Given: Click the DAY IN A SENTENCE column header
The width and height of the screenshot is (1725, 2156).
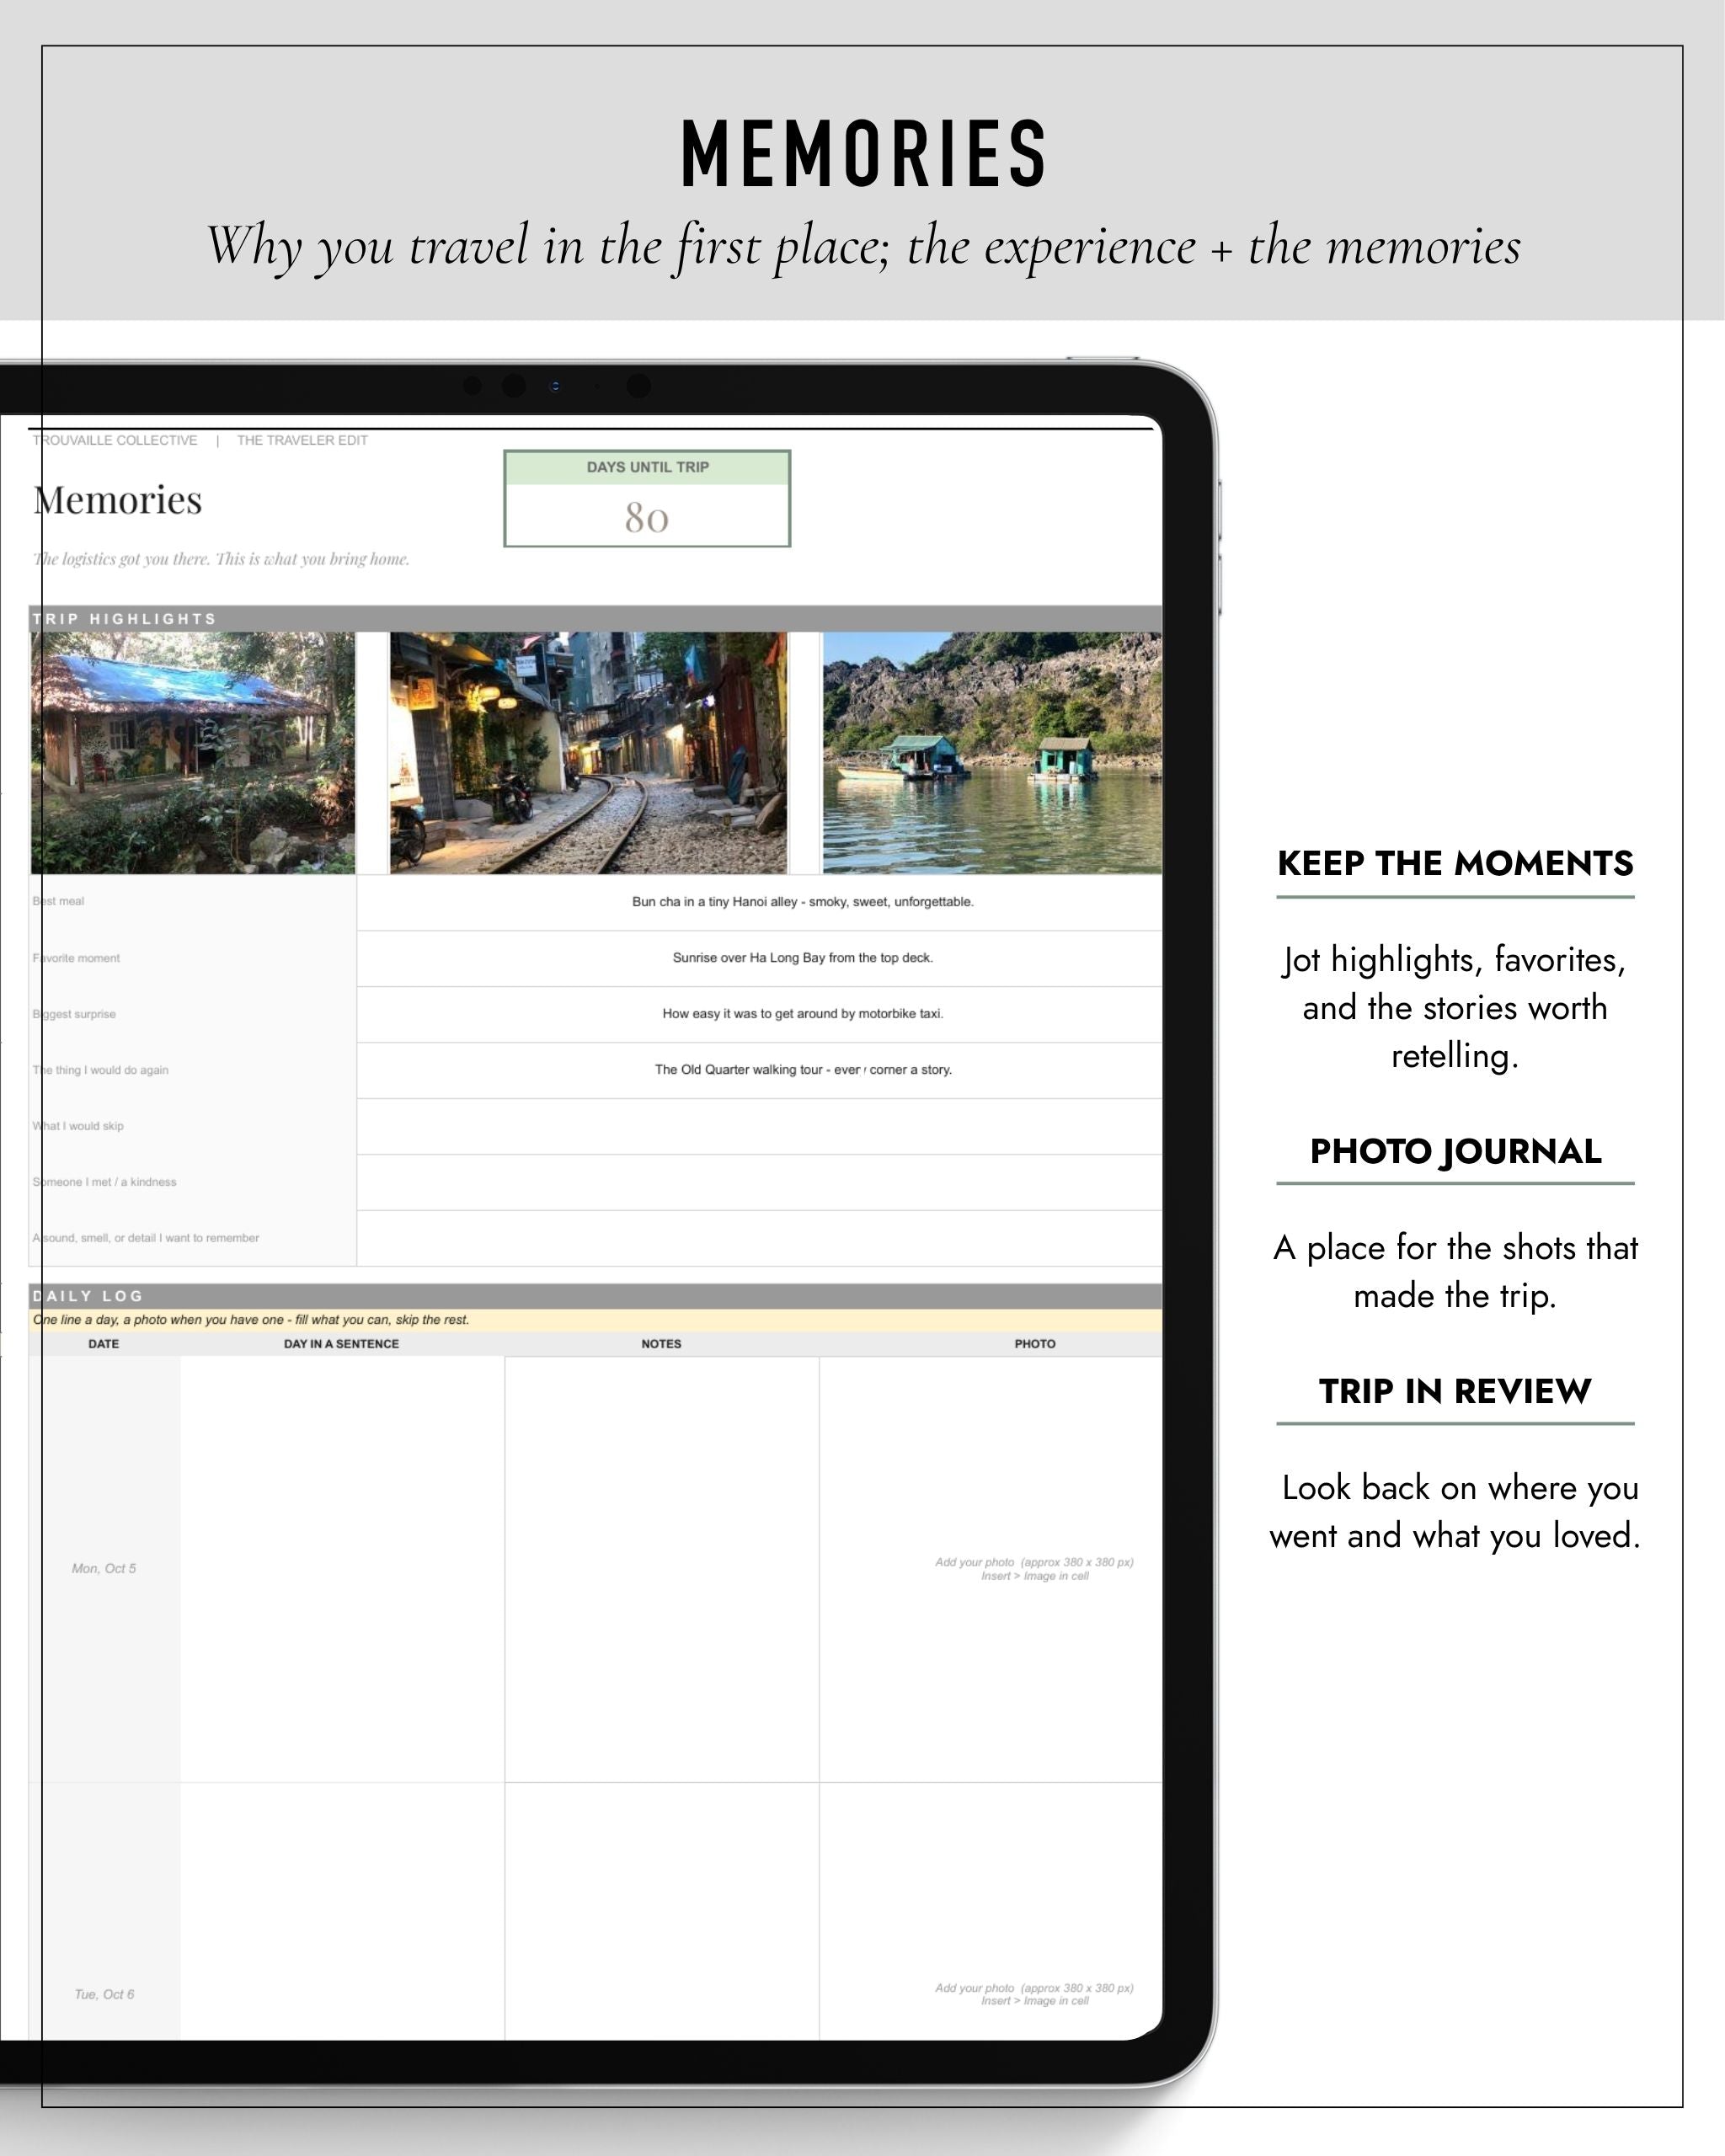Looking at the screenshot, I should coord(341,1344).
